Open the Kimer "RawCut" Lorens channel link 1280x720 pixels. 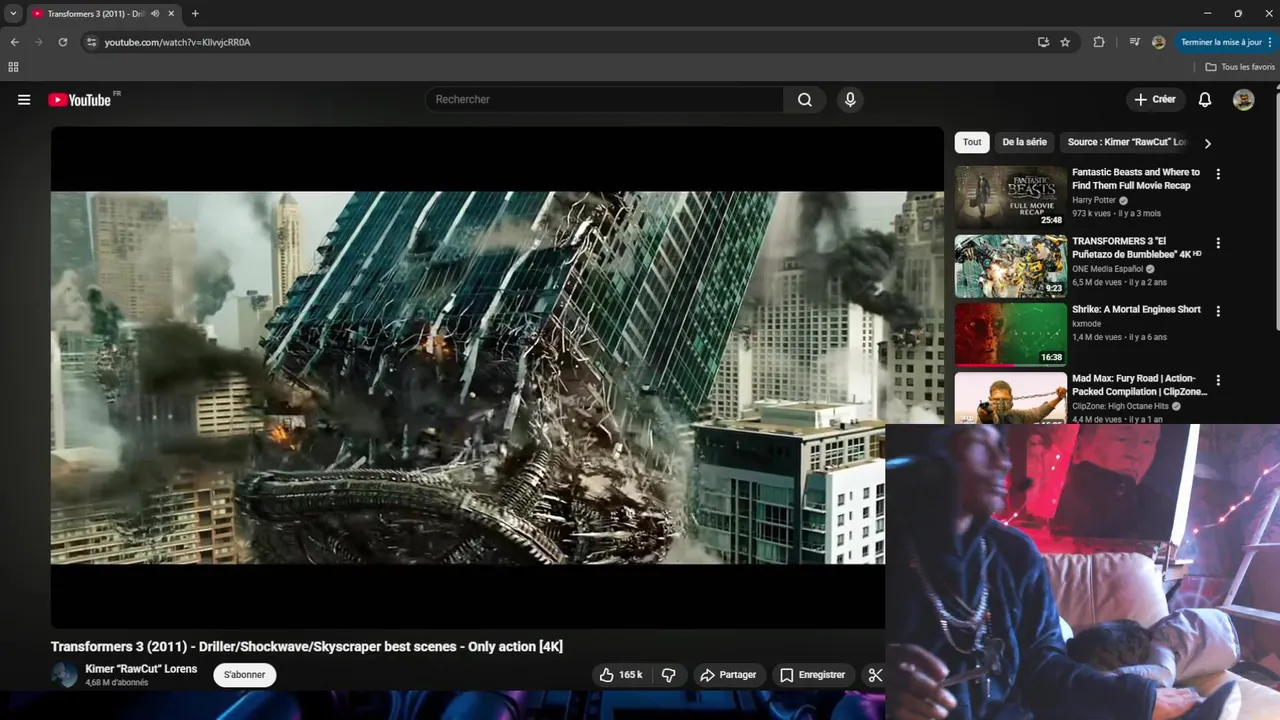coord(141,669)
